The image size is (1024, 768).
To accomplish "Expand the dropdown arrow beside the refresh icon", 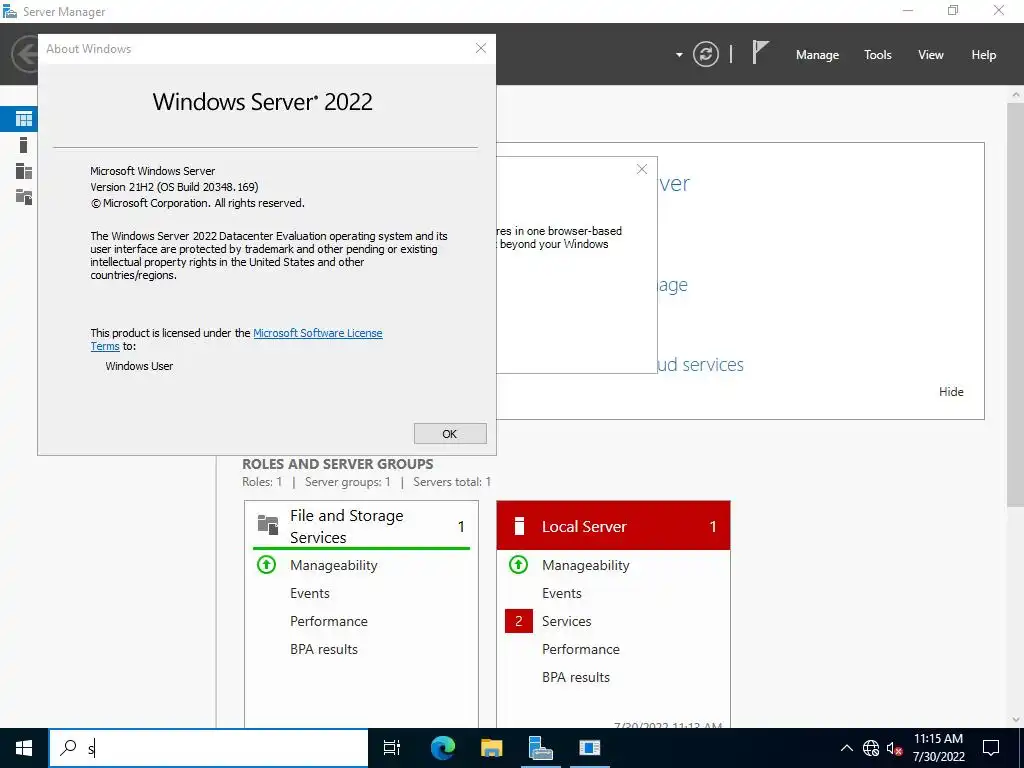I will pos(679,55).
